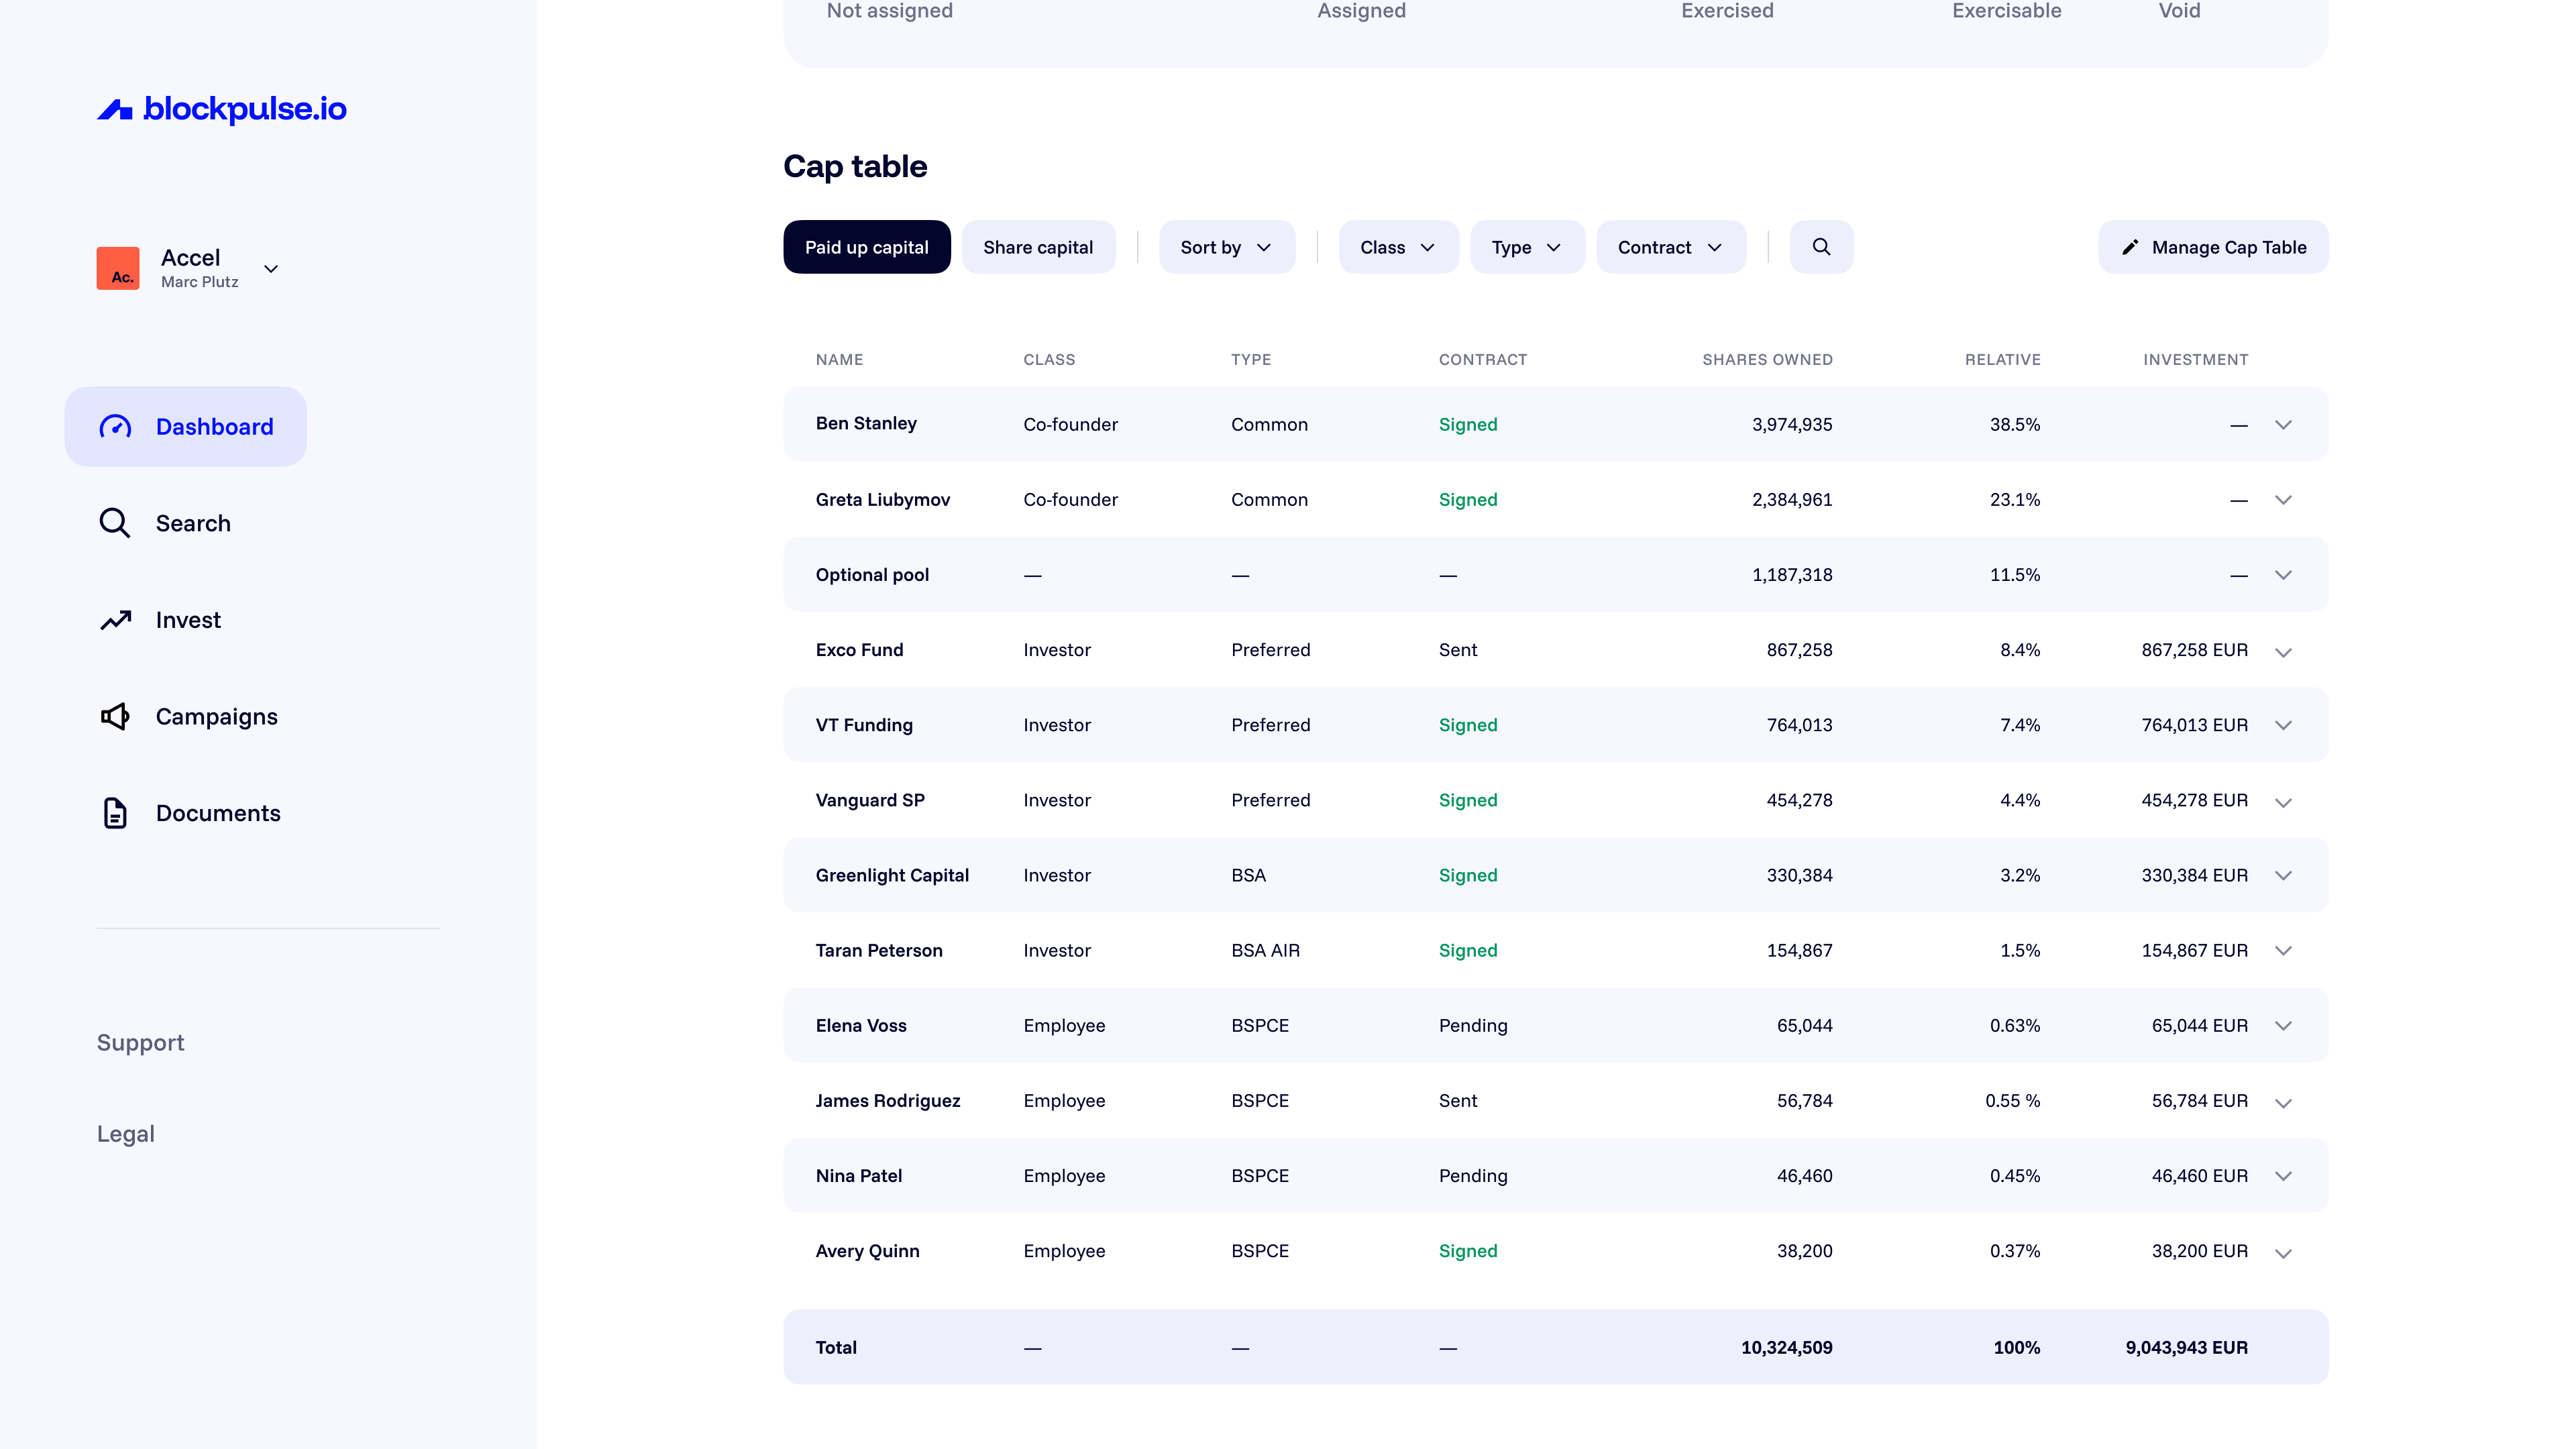Open Campaigns megaphone icon
The width and height of the screenshot is (2576, 1449).
tap(115, 716)
